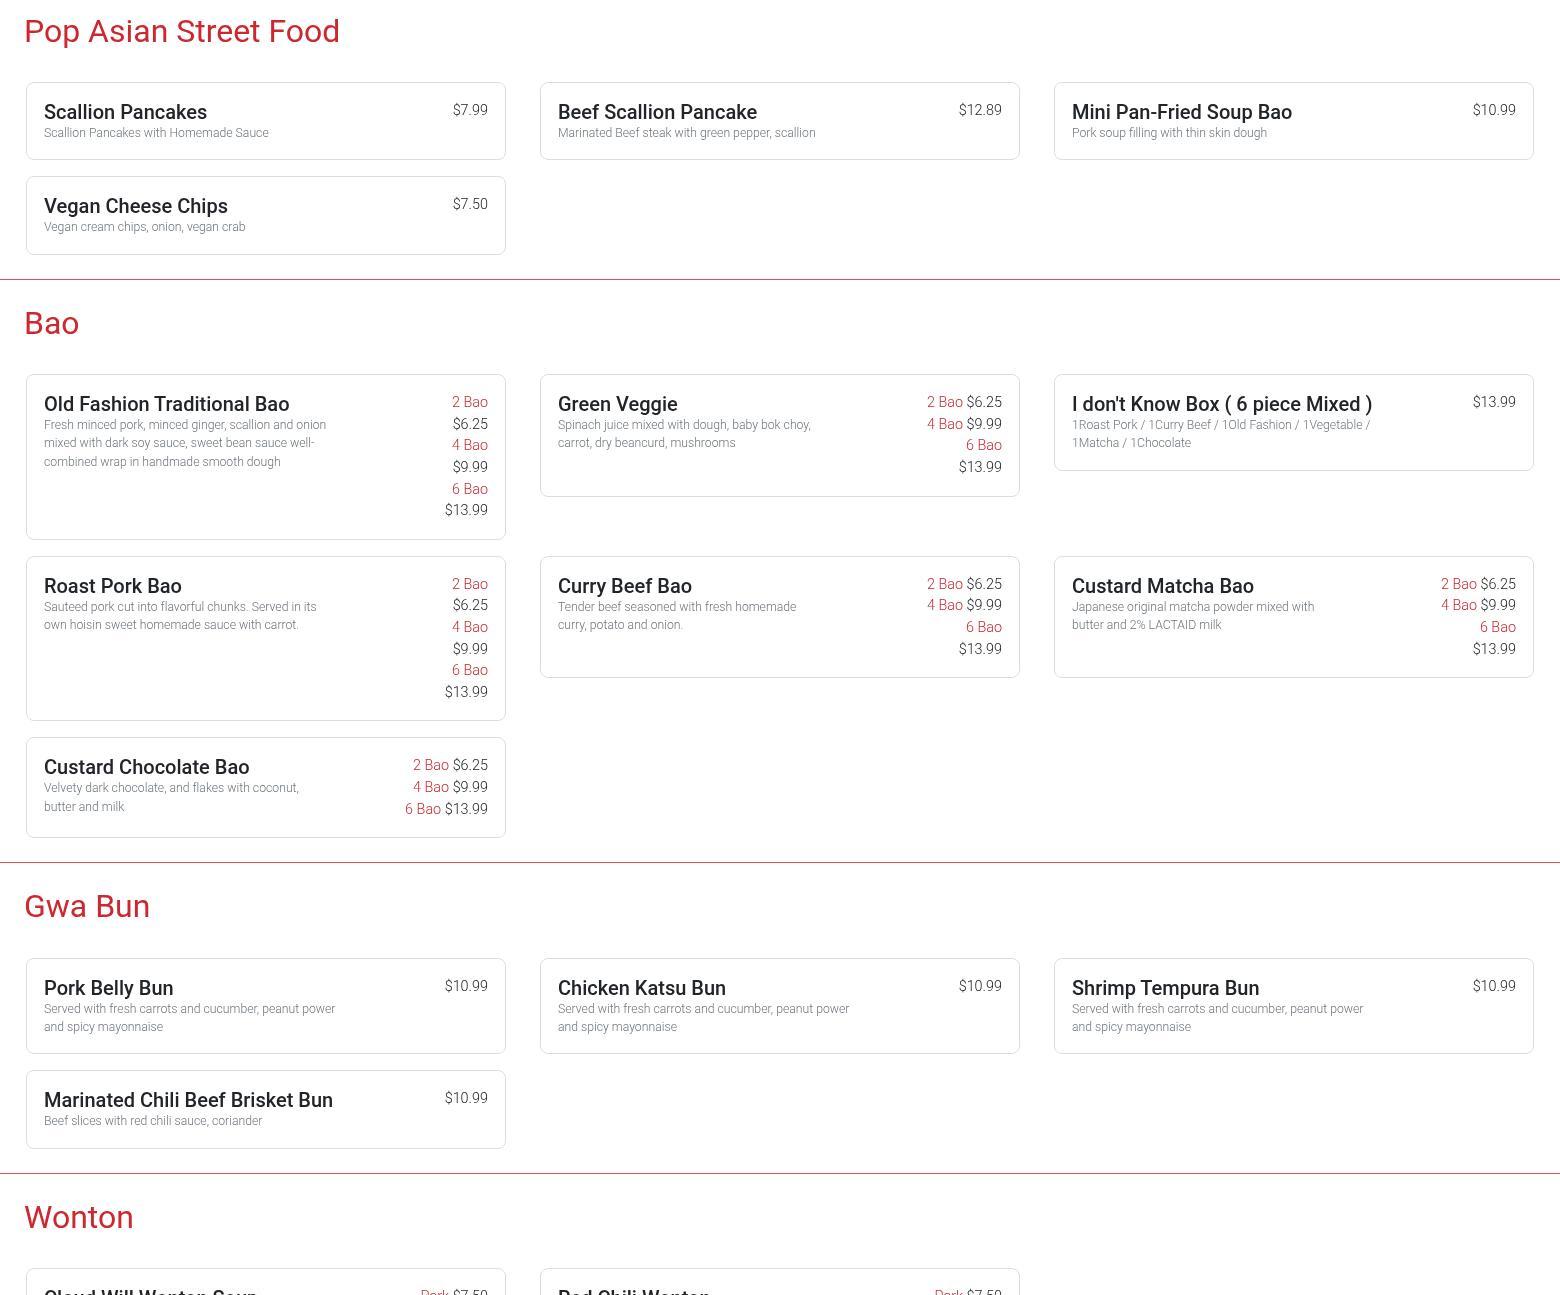The height and width of the screenshot is (1295, 1560).
Task: Click the $13.99 price on Curry Beef Bao
Action: pyautogui.click(x=980, y=649)
